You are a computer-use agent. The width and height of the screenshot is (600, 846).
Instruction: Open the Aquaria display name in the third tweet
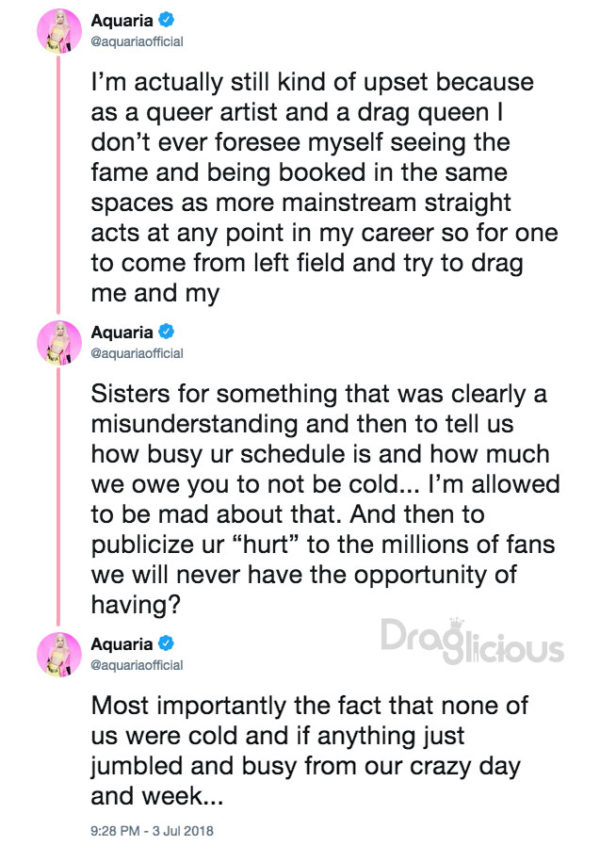122,644
